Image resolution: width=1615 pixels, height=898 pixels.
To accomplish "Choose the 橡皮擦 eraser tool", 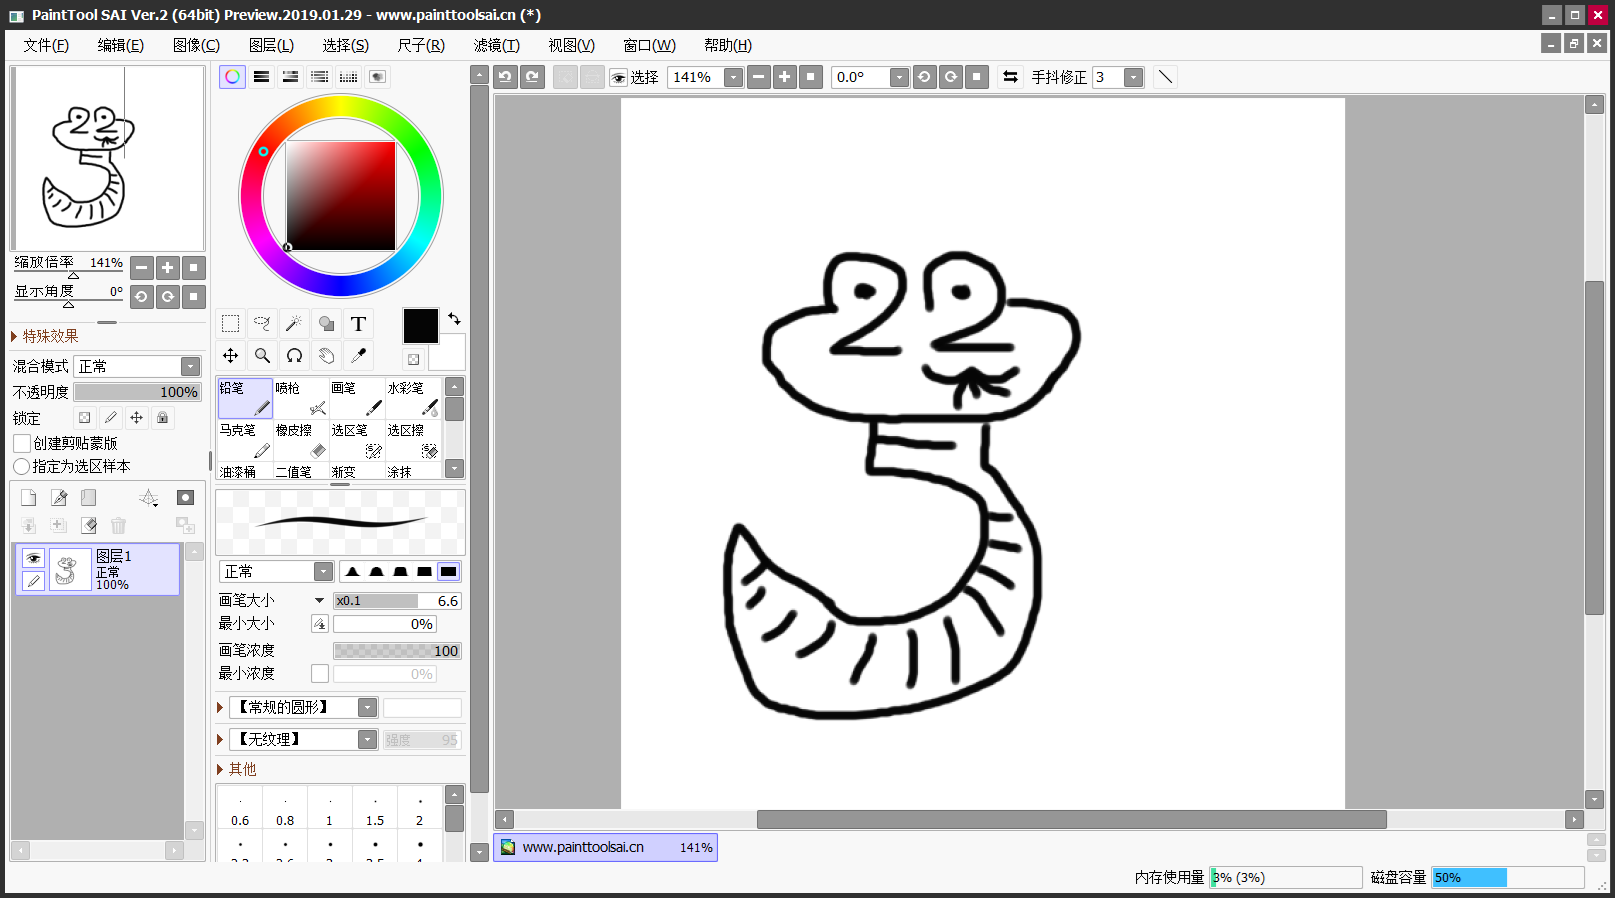I will point(301,440).
